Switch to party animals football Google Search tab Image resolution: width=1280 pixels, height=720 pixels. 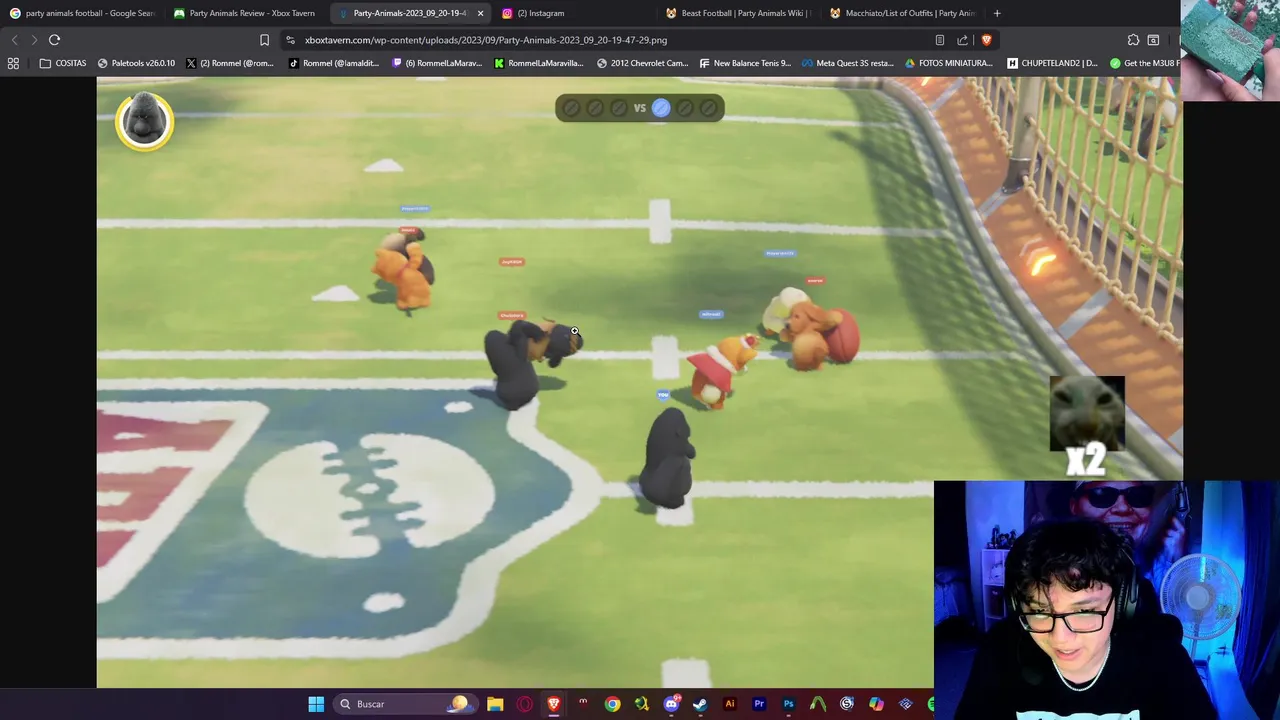pos(82,13)
